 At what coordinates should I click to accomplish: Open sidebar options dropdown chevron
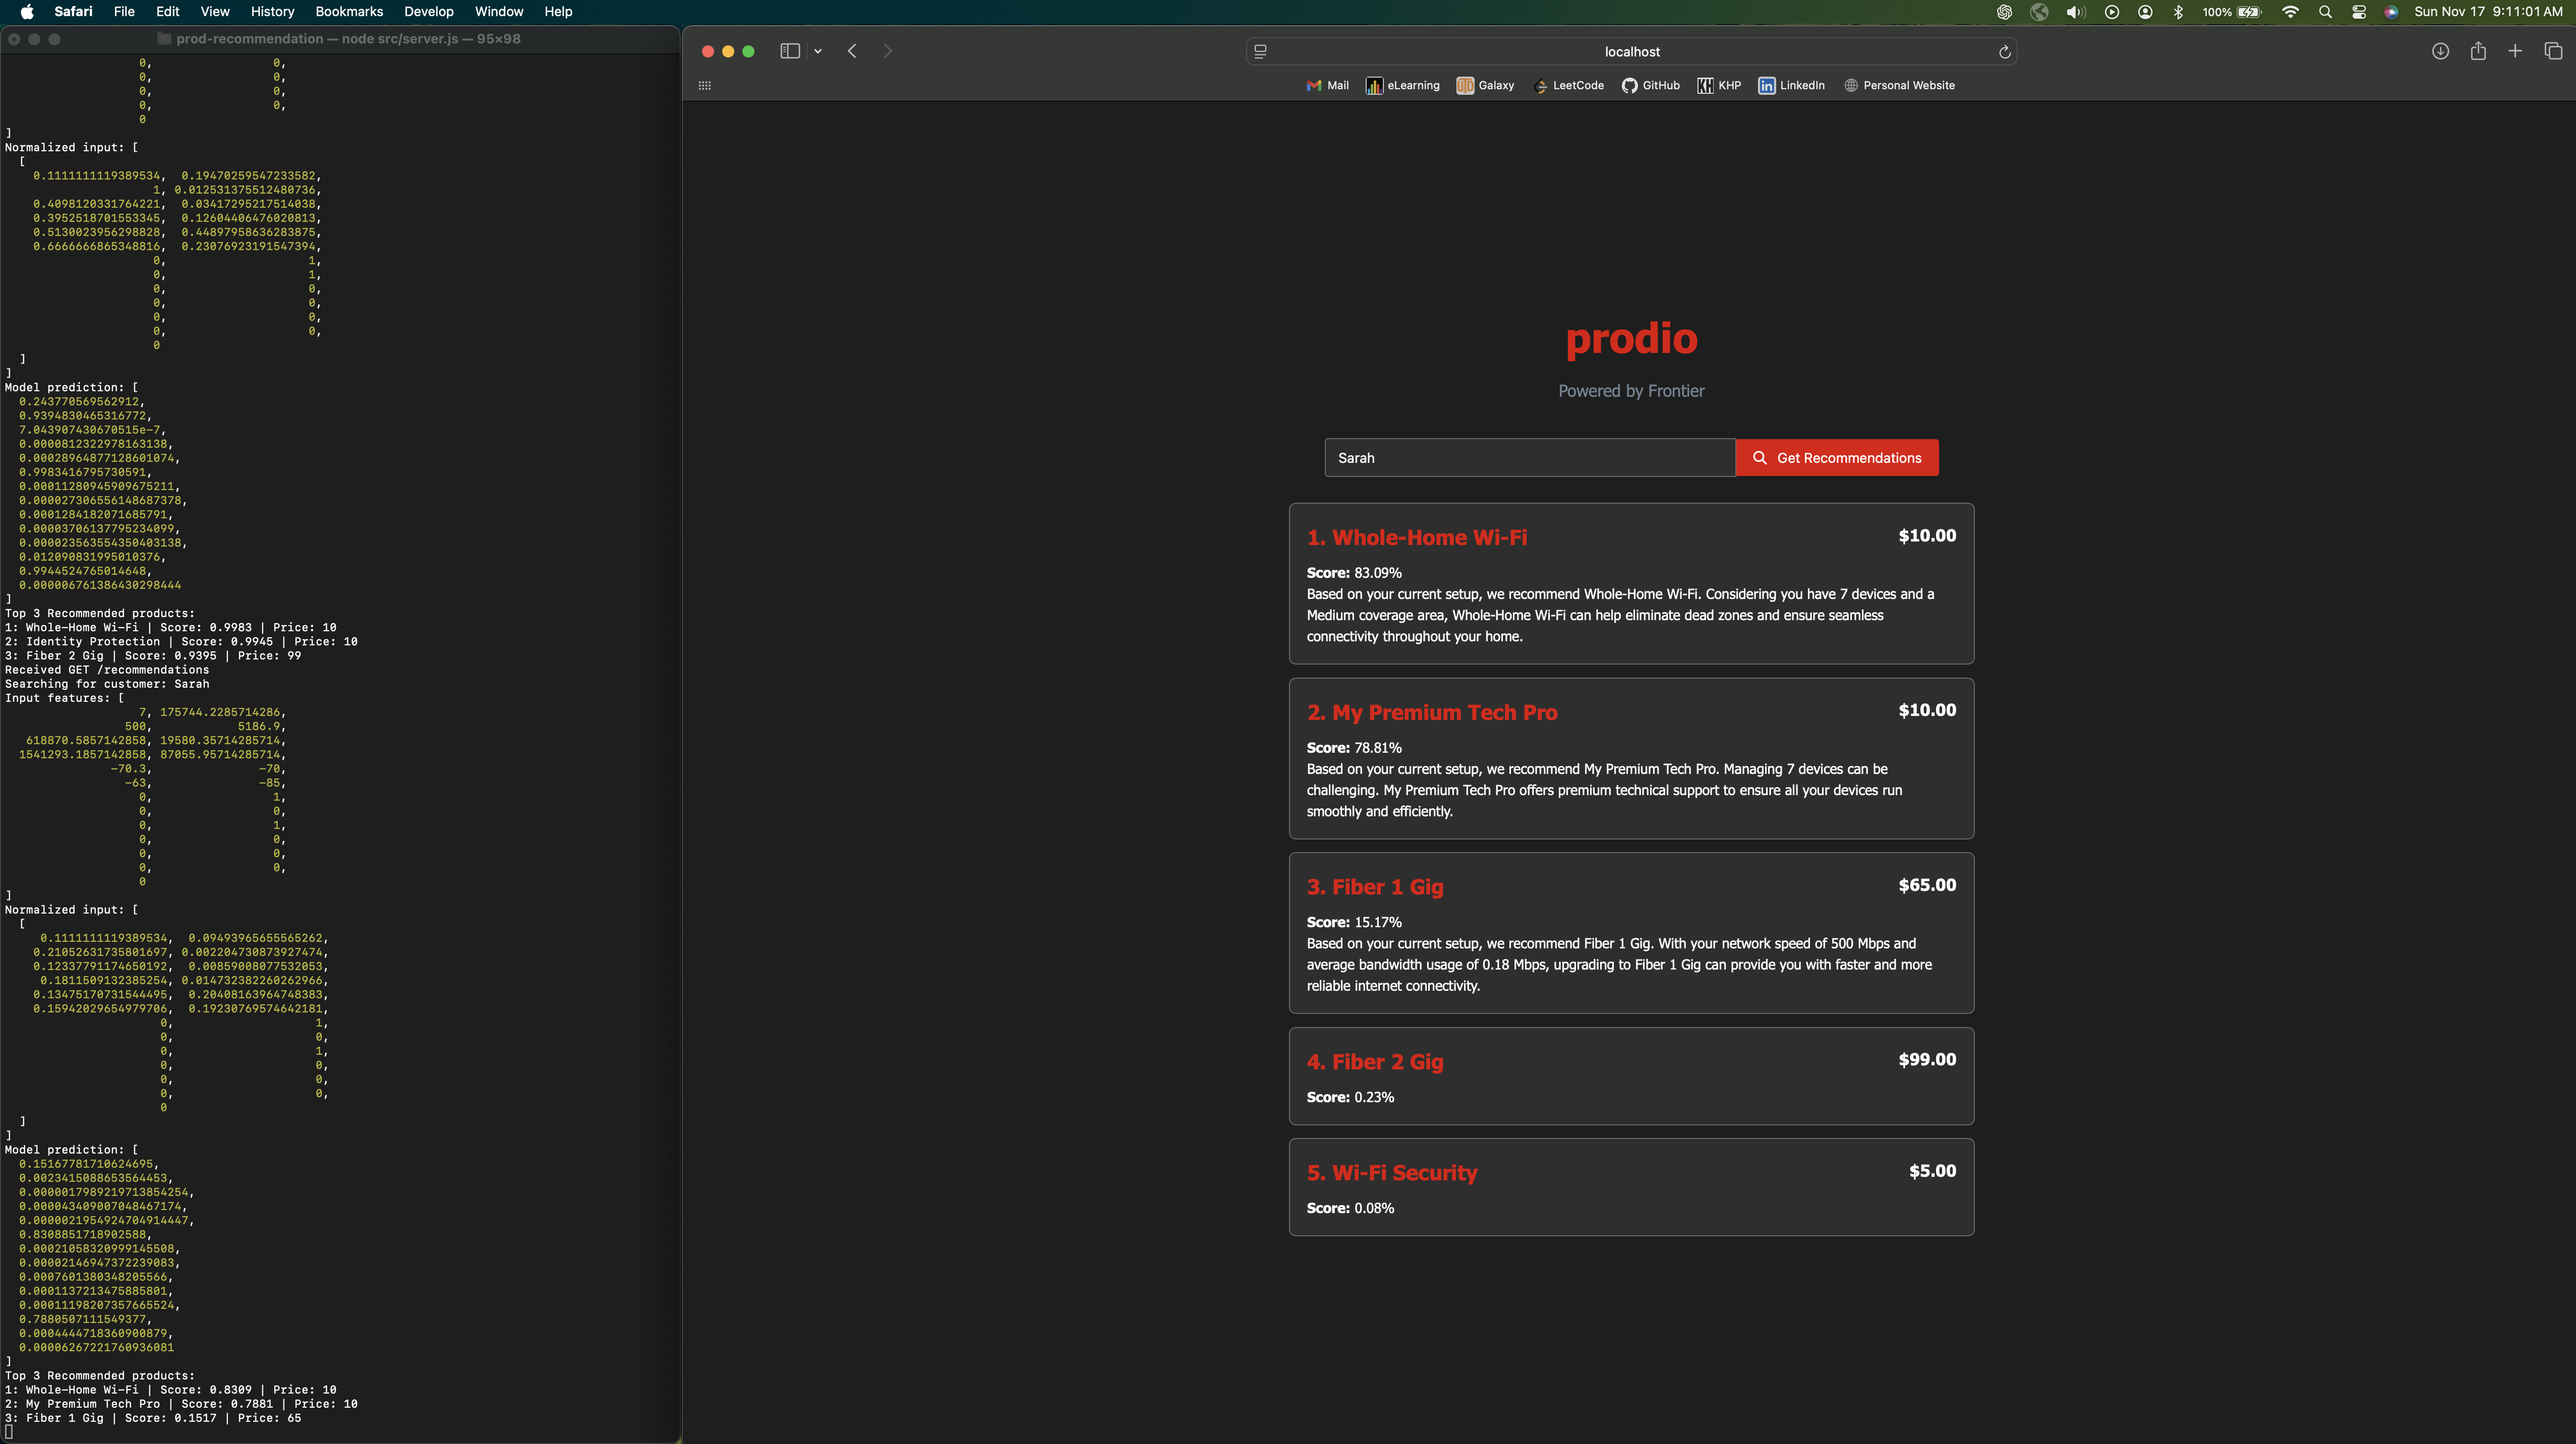818,51
